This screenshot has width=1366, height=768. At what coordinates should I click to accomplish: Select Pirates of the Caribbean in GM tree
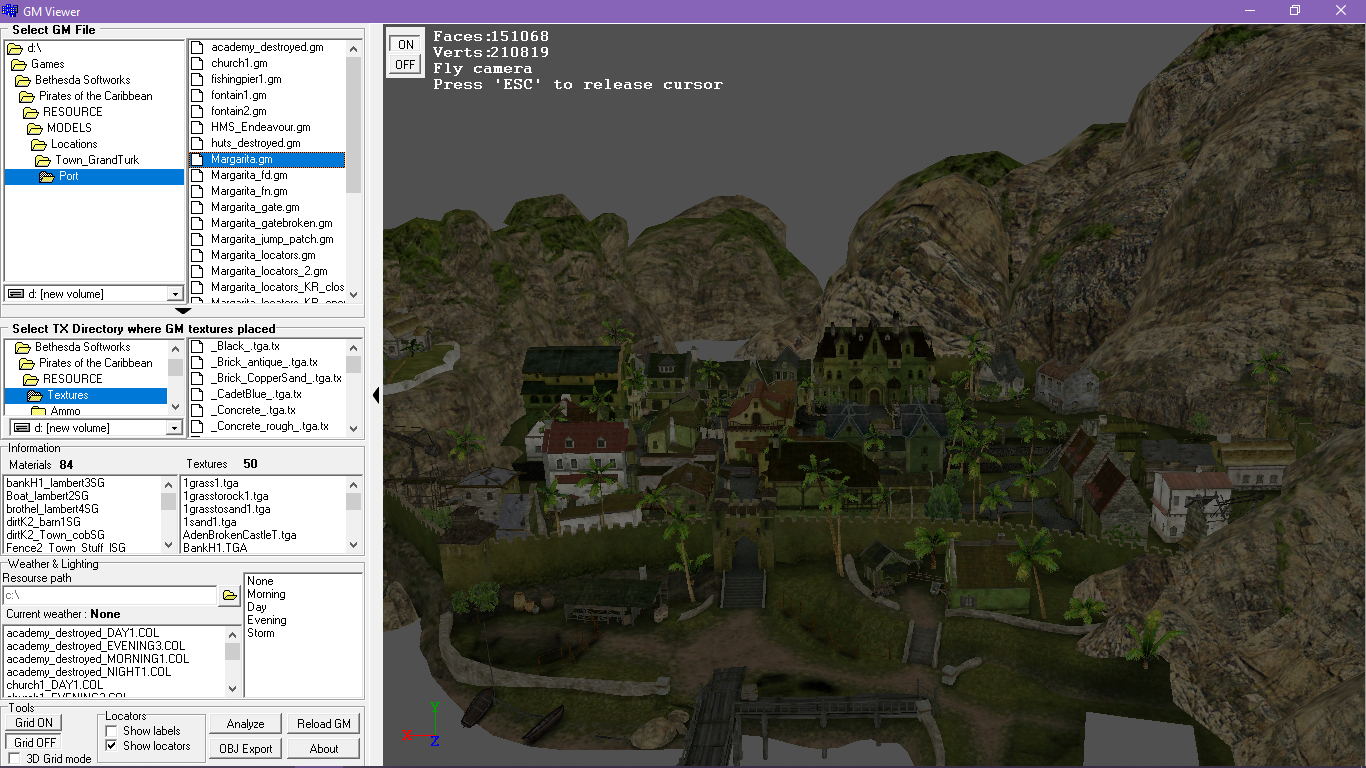pos(96,96)
